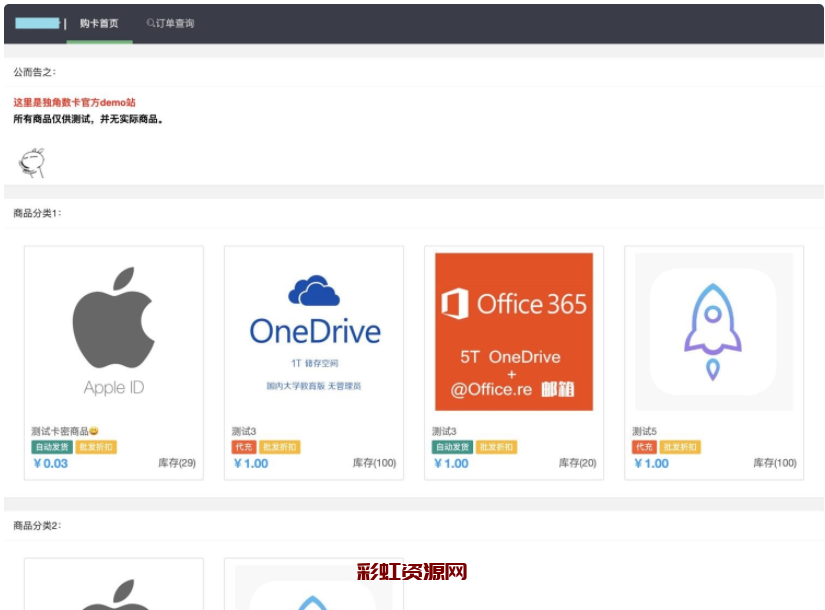Click the 彩虹资源网 watermark text
The image size is (825, 610).
[412, 572]
